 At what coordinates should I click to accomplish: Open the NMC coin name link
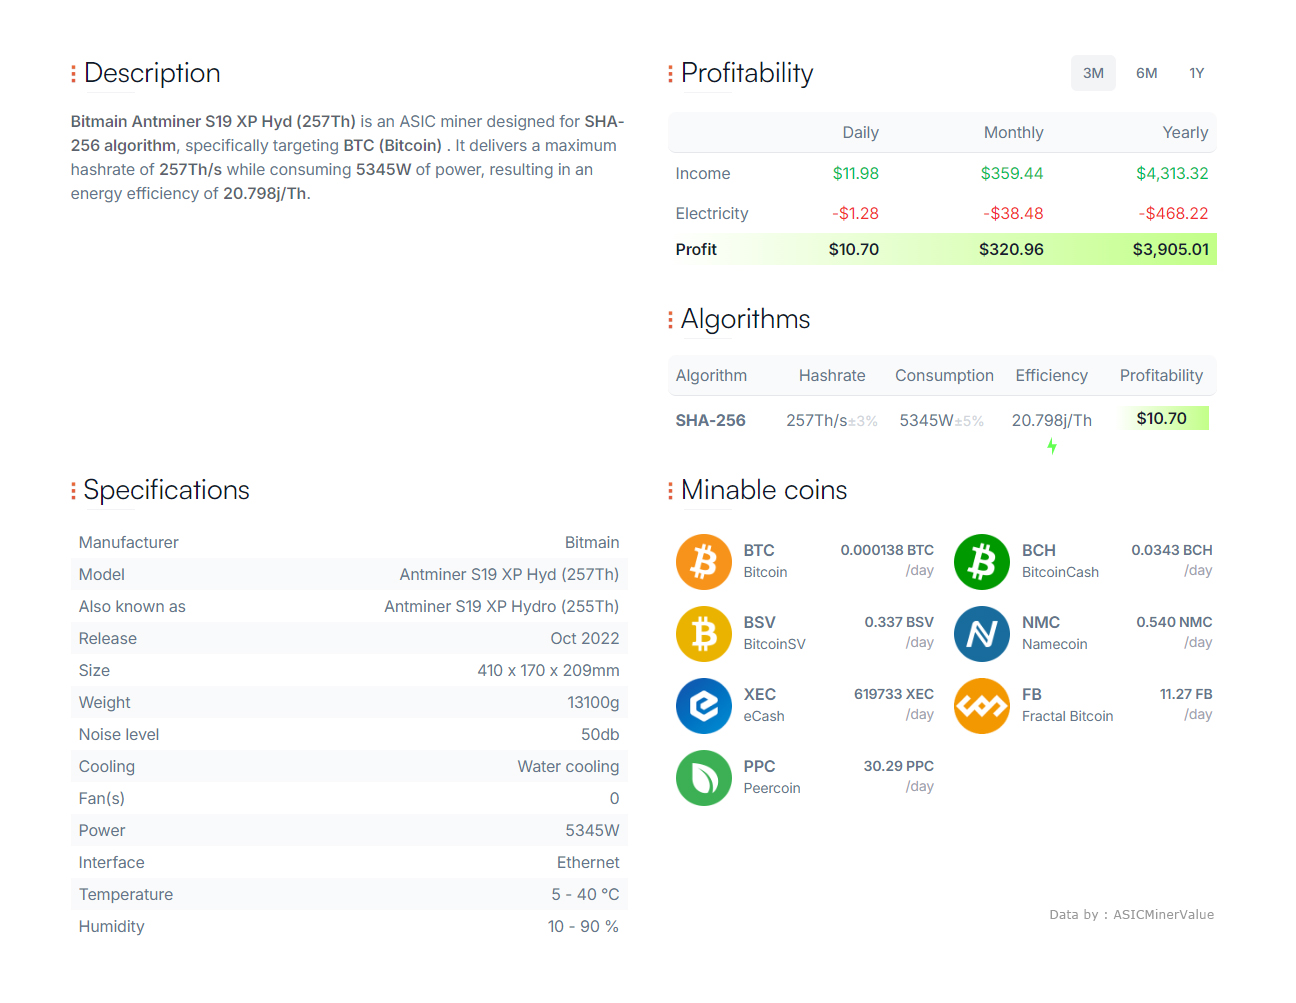point(1041,622)
